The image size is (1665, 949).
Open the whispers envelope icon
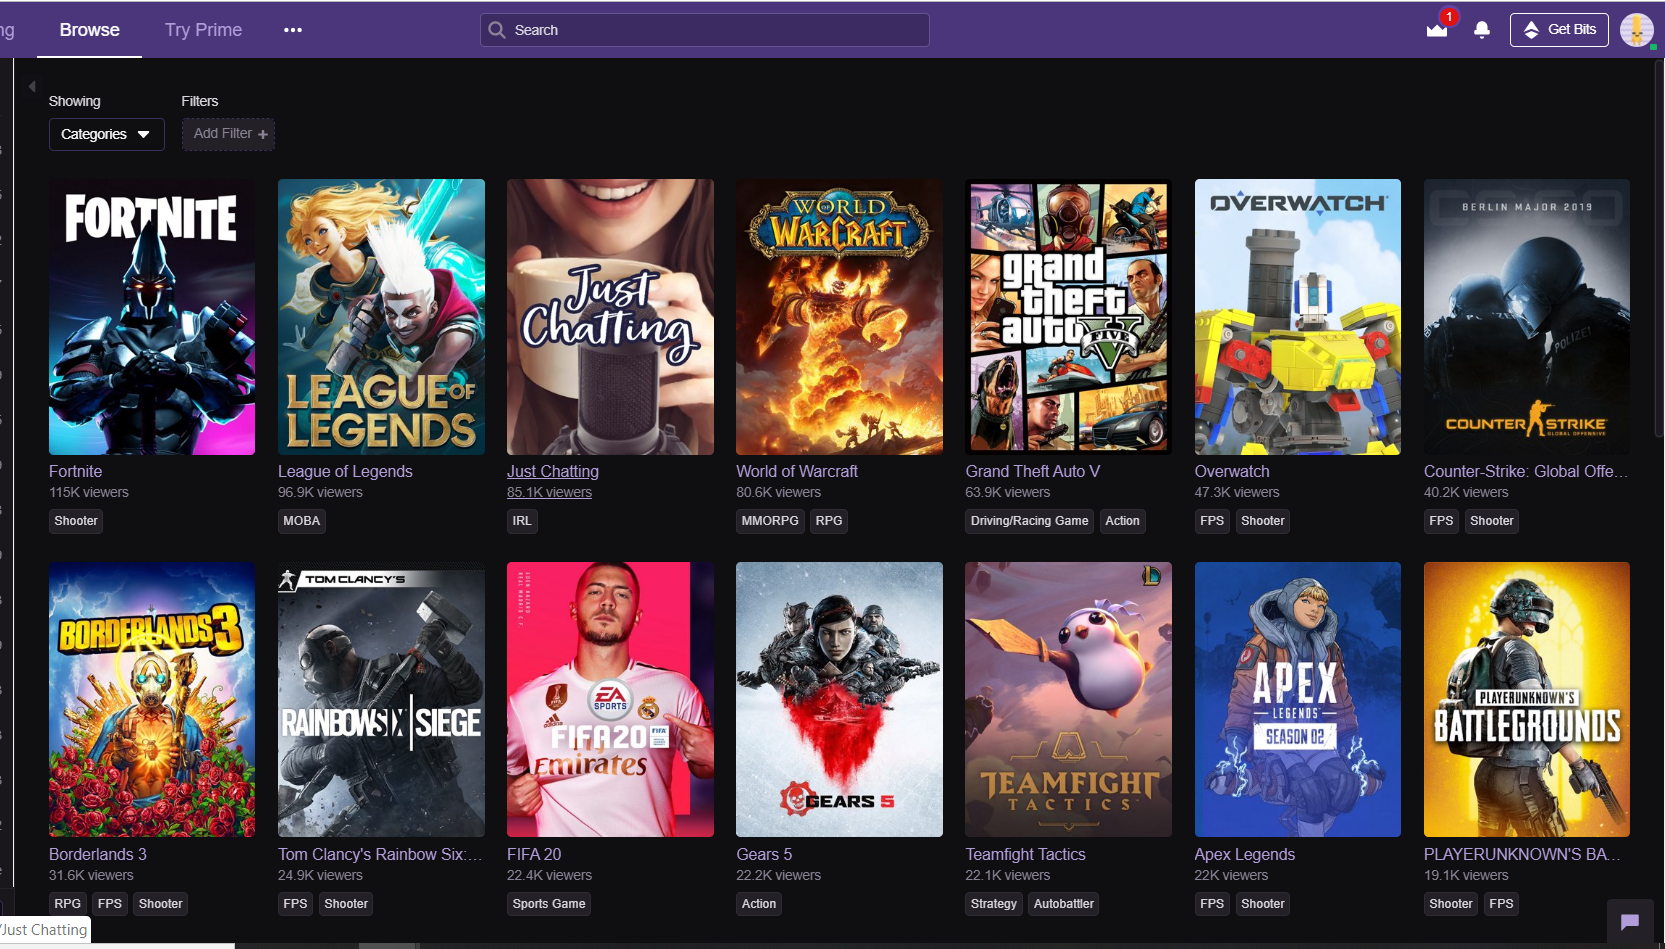coord(1437,30)
